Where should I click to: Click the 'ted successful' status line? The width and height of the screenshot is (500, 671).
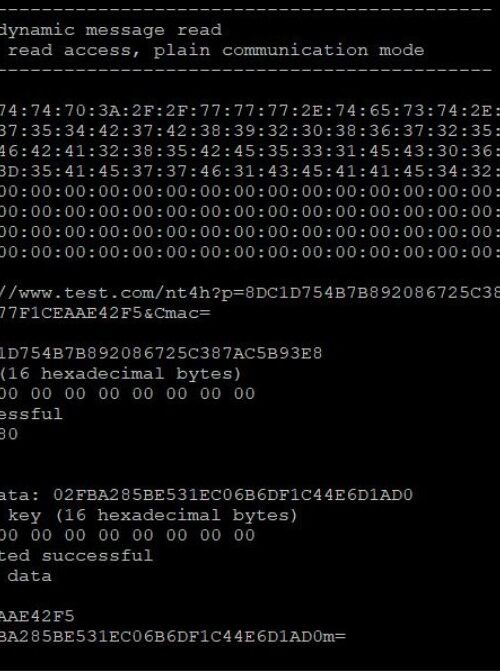click(76, 555)
